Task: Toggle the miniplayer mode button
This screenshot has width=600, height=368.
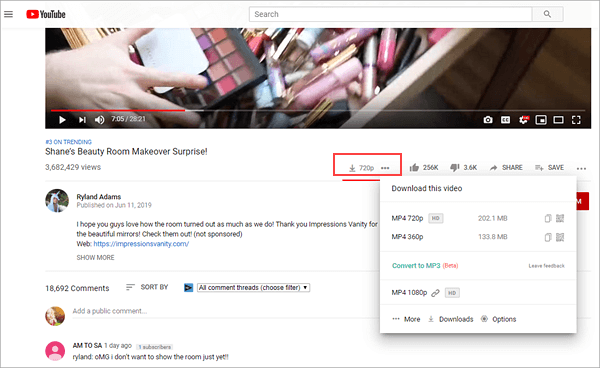Action: [x=541, y=120]
